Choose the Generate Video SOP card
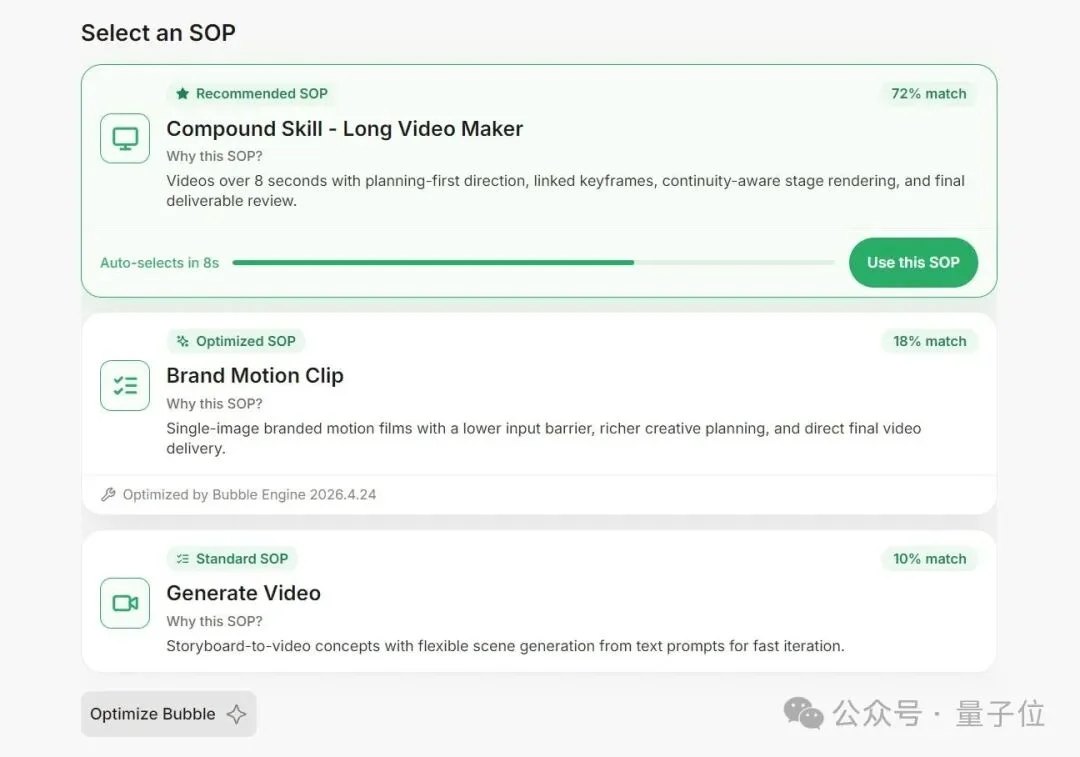This screenshot has width=1080, height=757. tap(539, 601)
